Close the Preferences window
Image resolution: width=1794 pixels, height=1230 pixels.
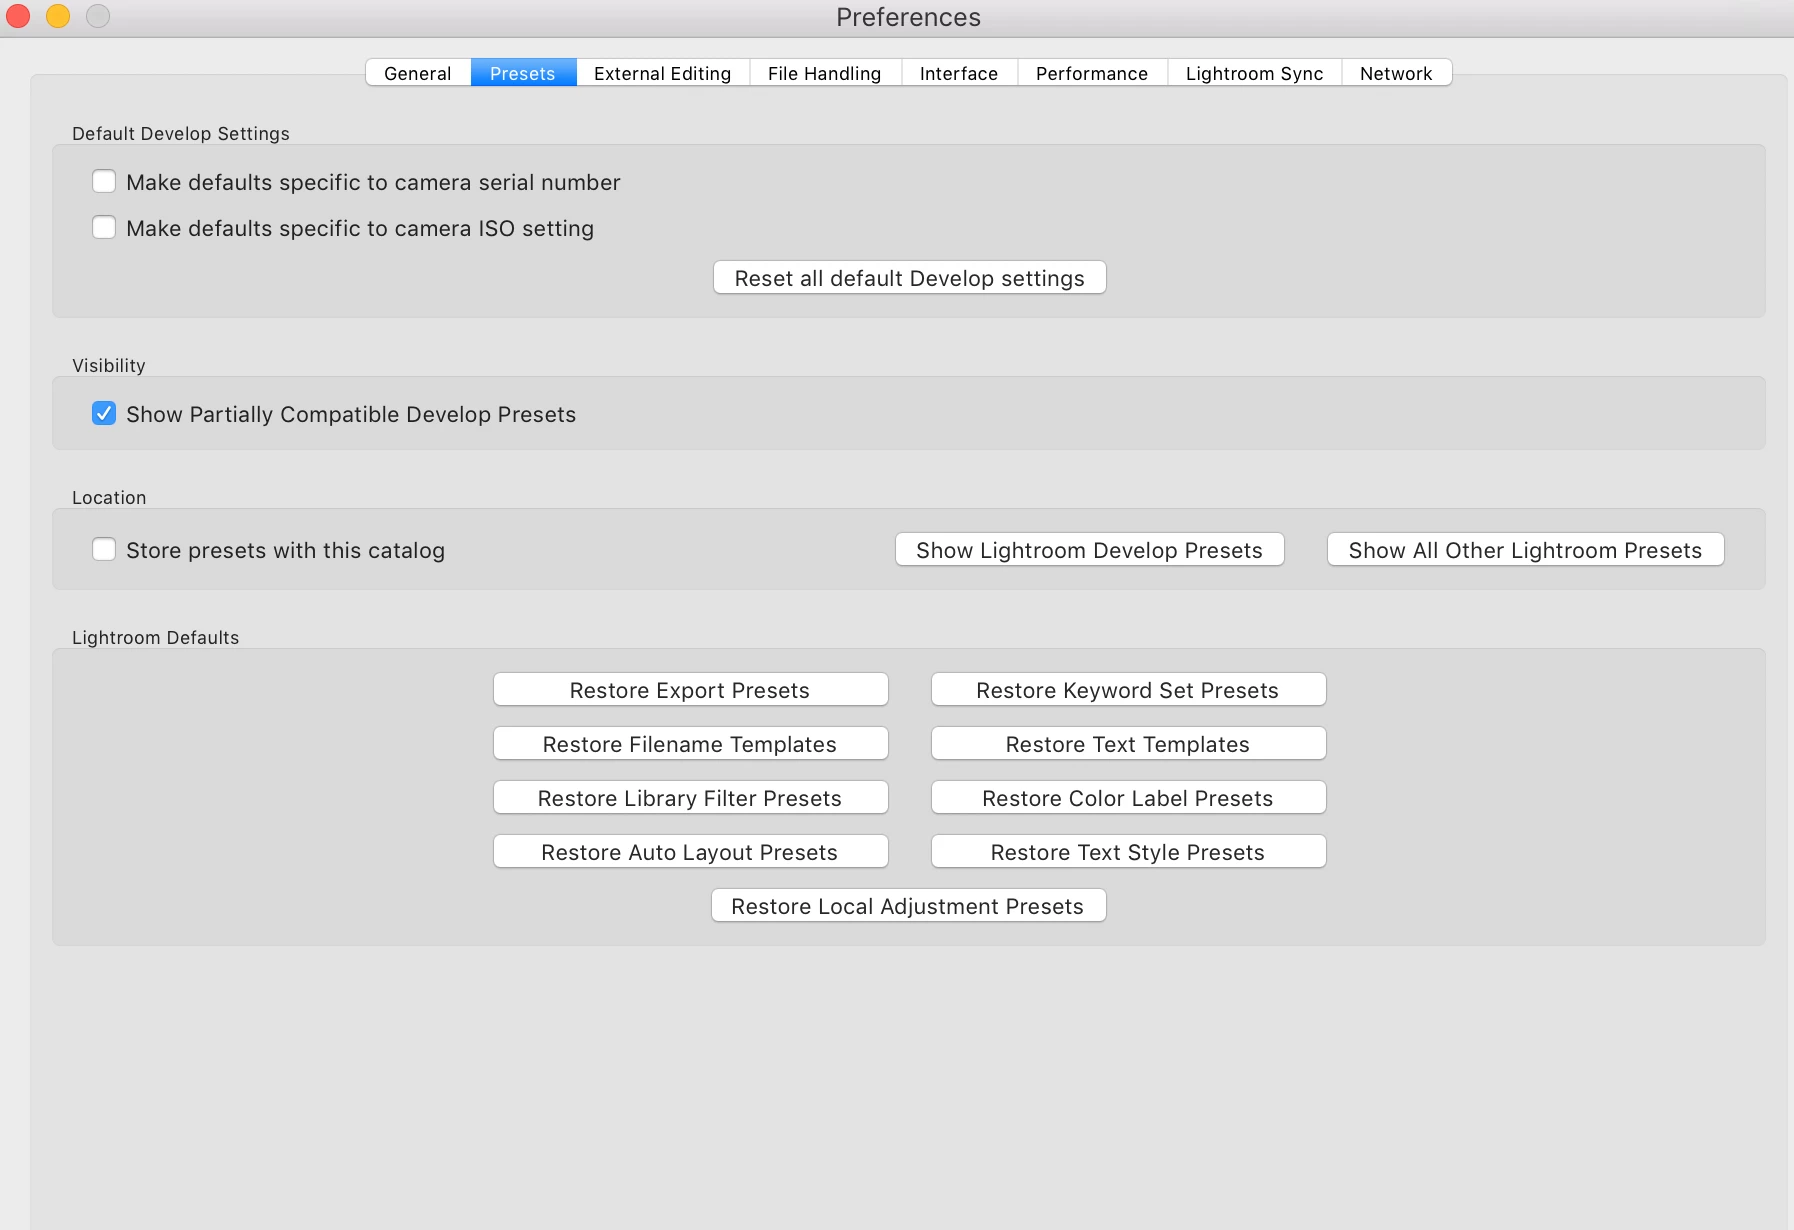19,16
